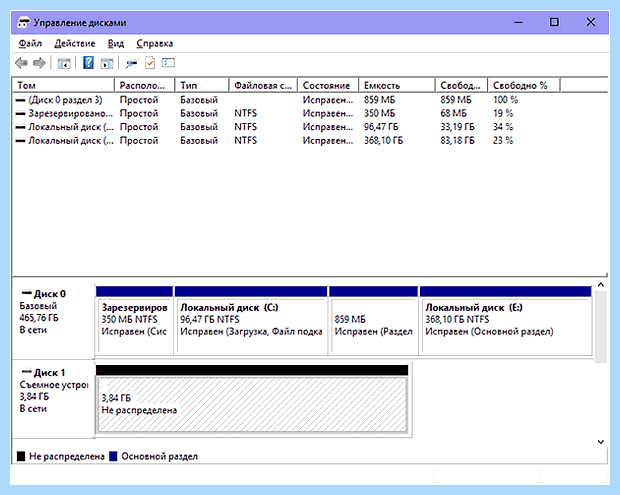The width and height of the screenshot is (620, 495).
Task: Click volume icon of 96,47 ГБ Локальный диск
Action: pos(20,127)
